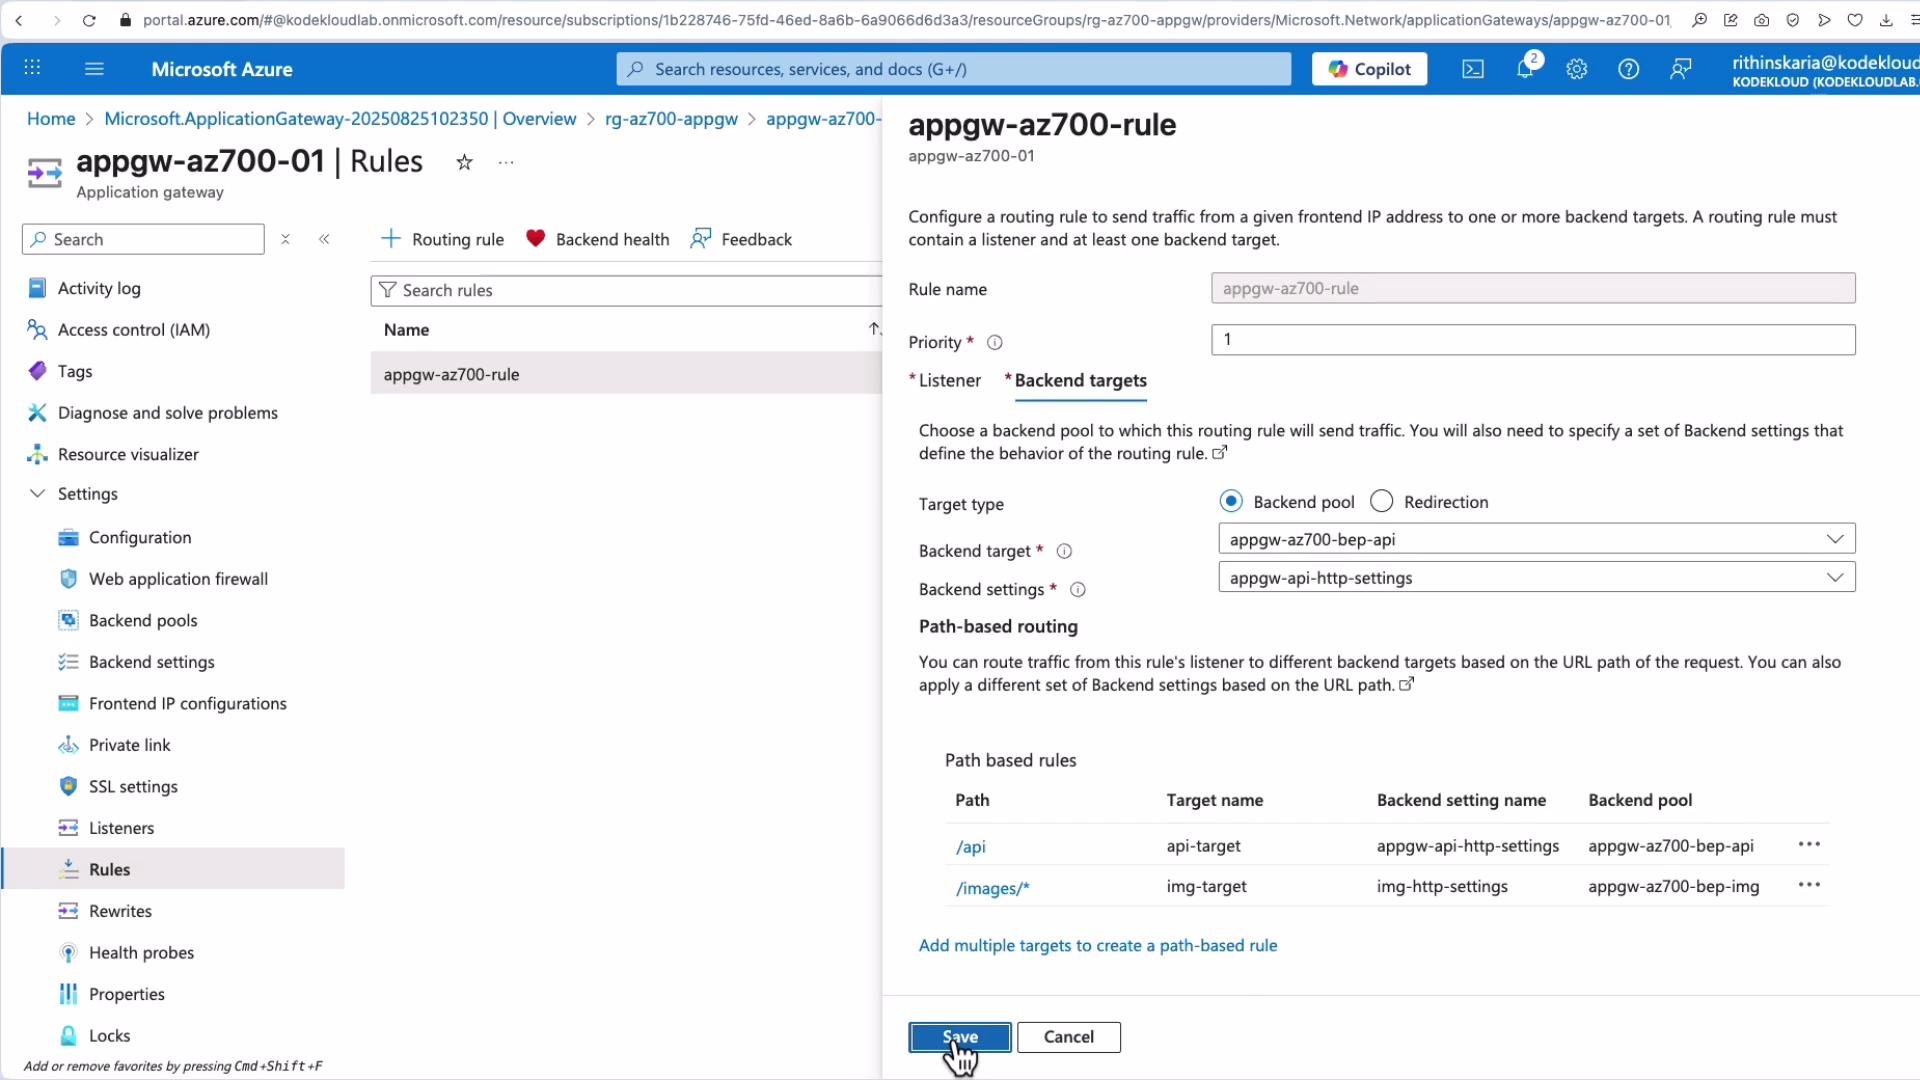Save the routing rule

tap(960, 1037)
